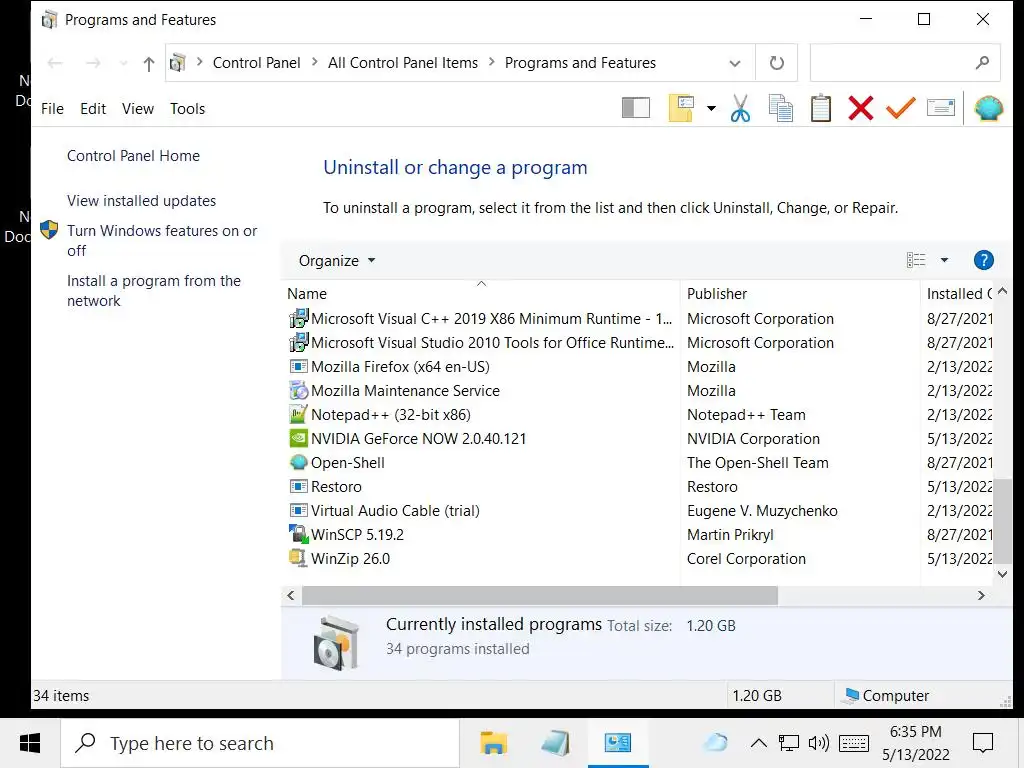Click the Change your view icon
Viewport: 1024px width, 768px height.
916,260
